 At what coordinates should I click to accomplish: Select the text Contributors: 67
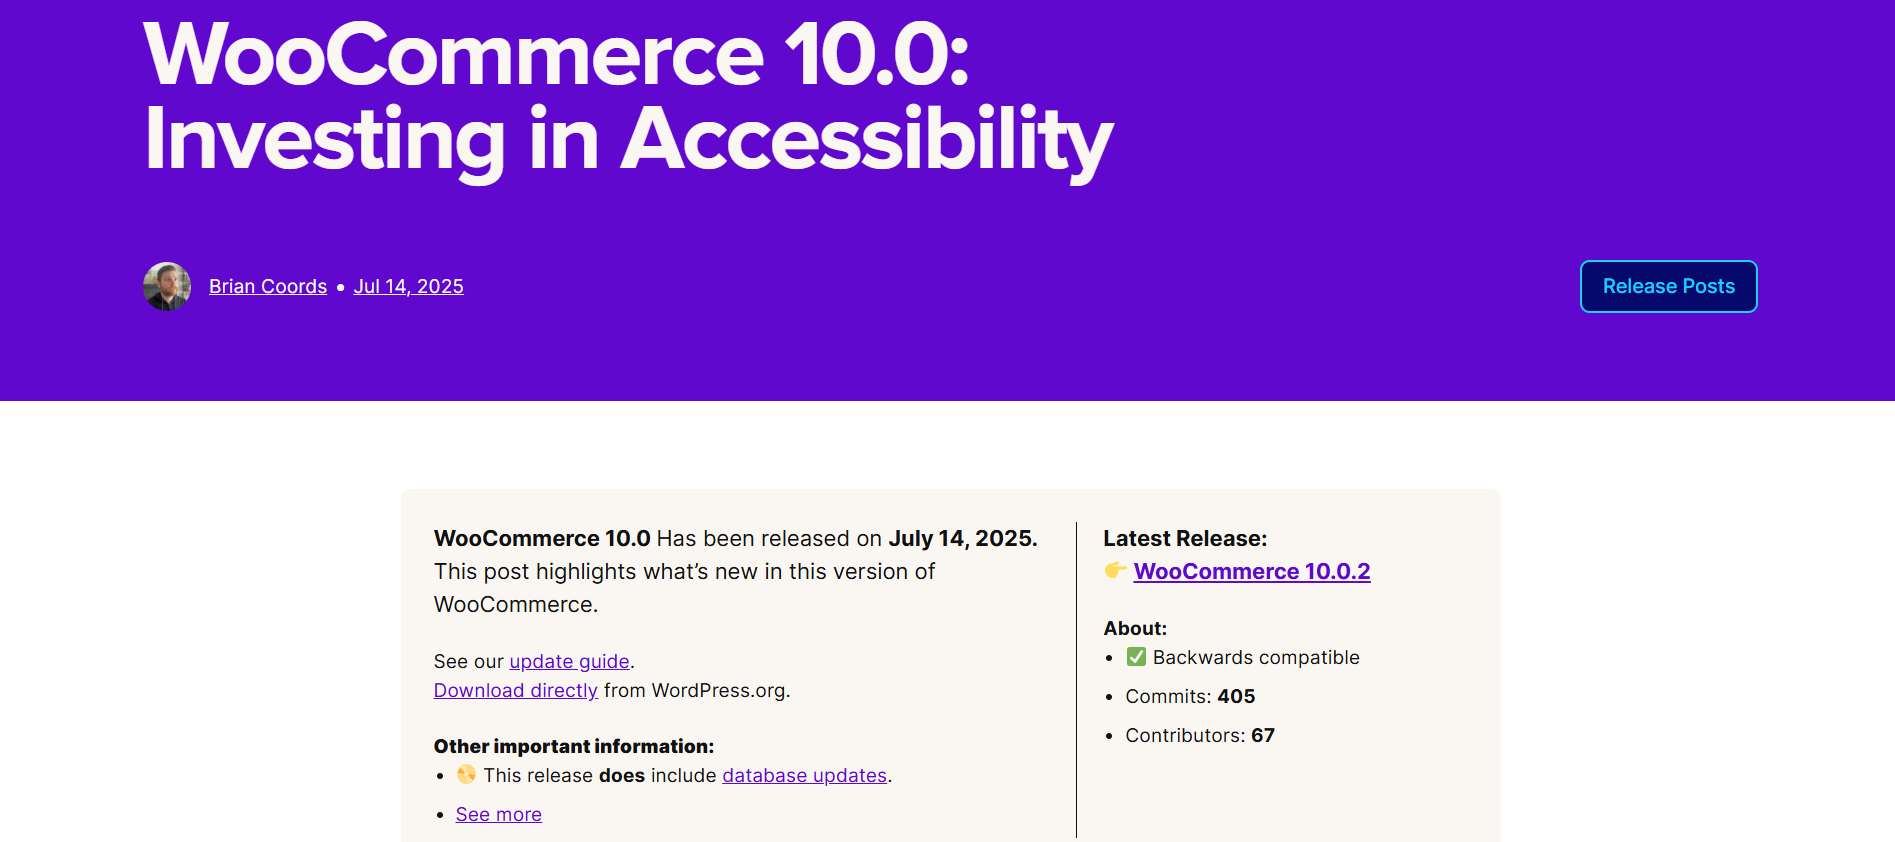point(1200,736)
